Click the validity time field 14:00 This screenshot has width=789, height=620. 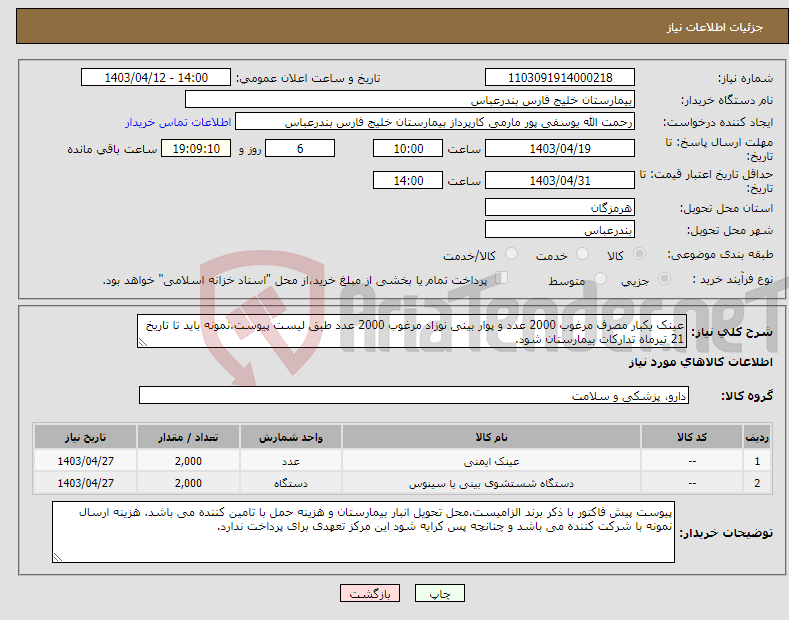tap(408, 180)
